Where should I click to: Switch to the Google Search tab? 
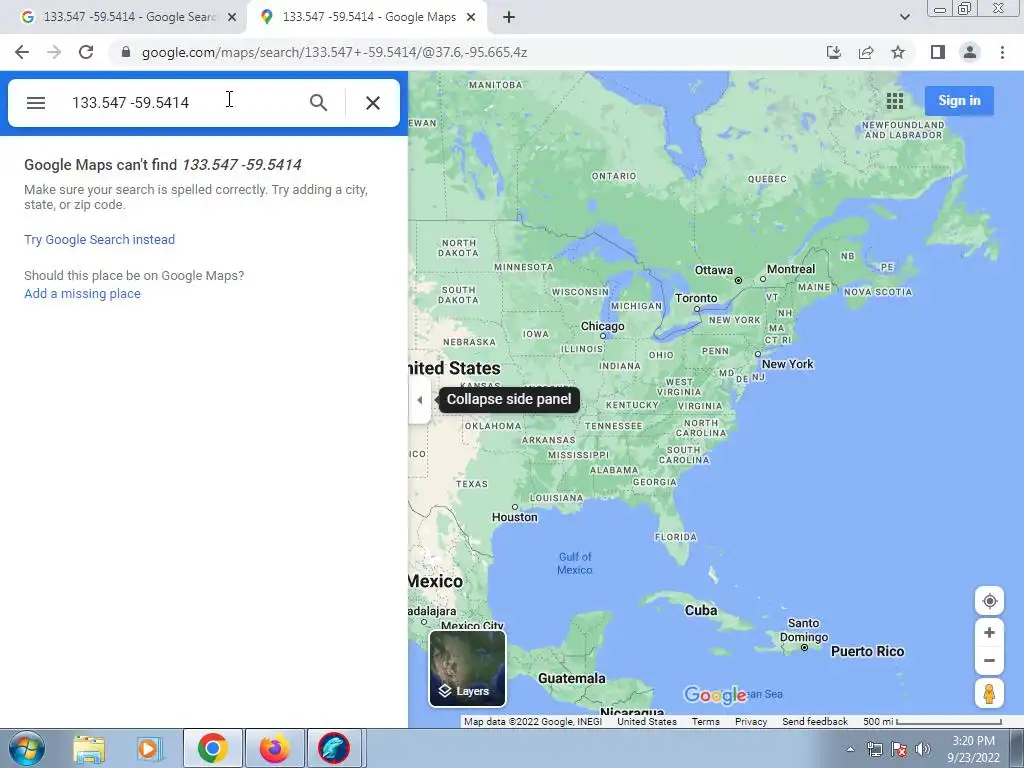click(124, 17)
